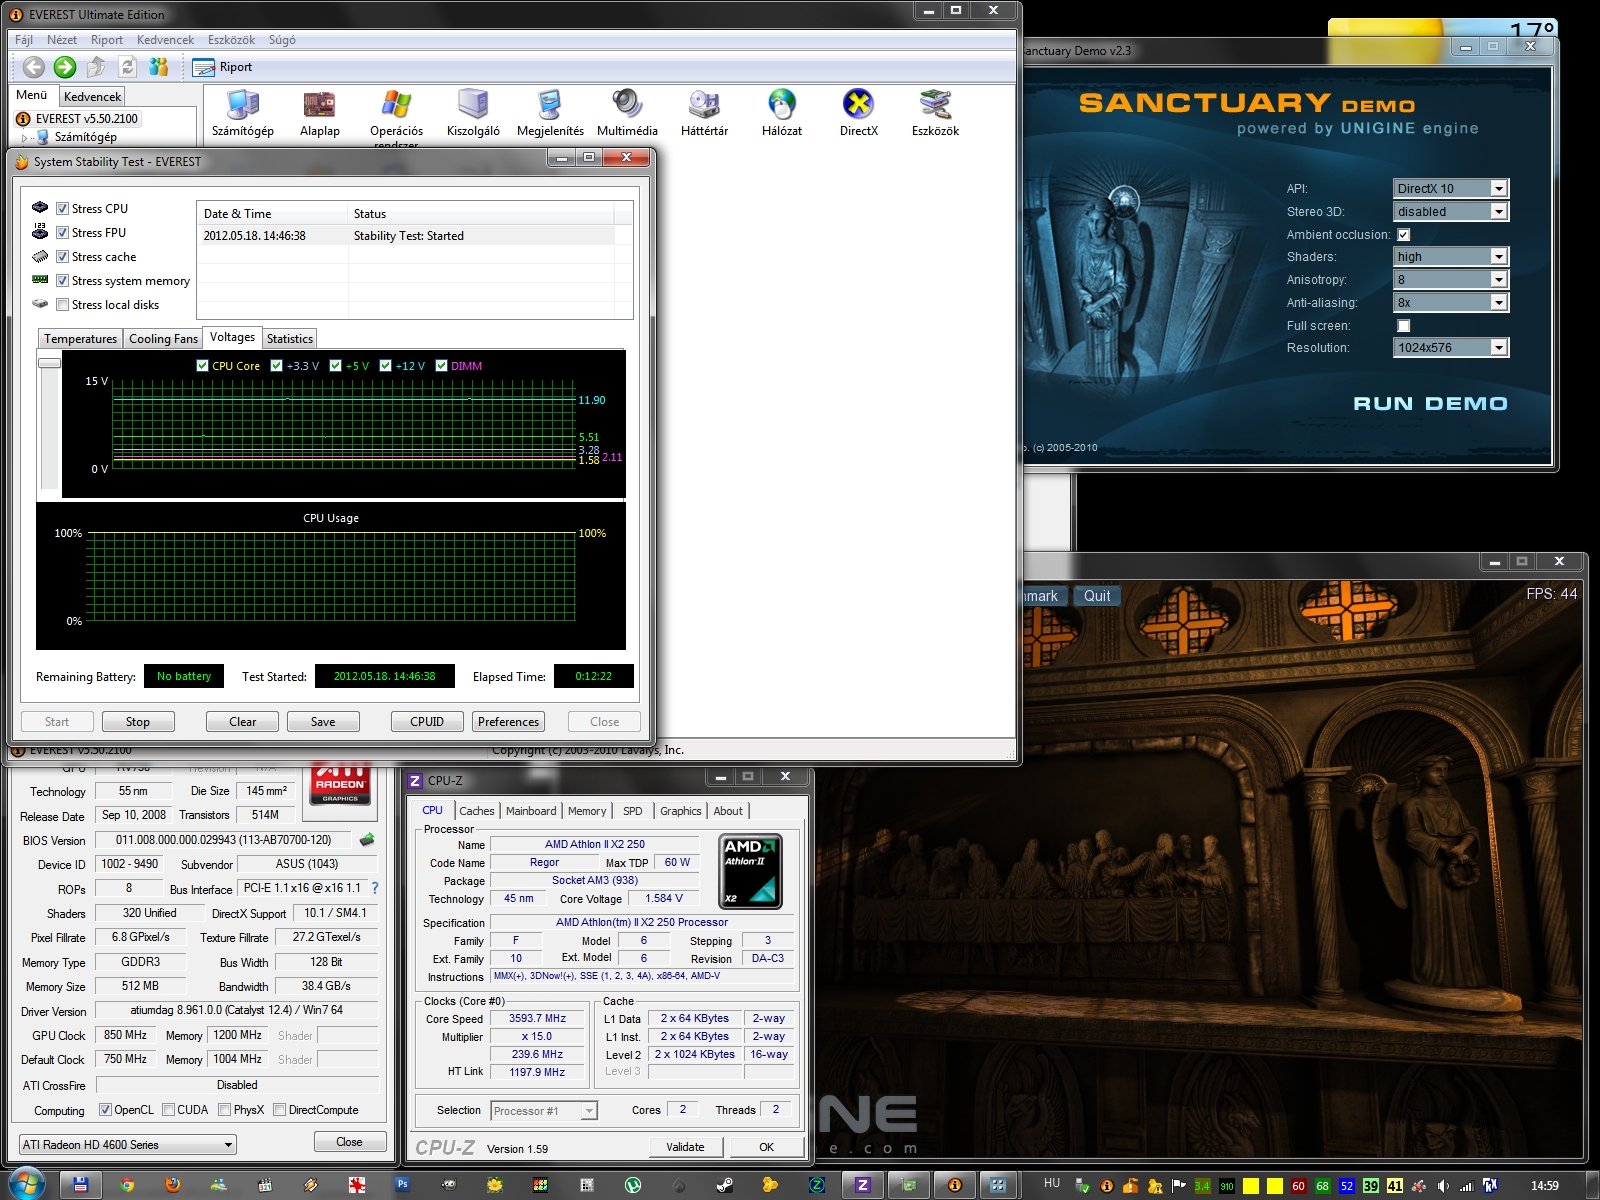Open Steam from the taskbar

click(x=725, y=1185)
